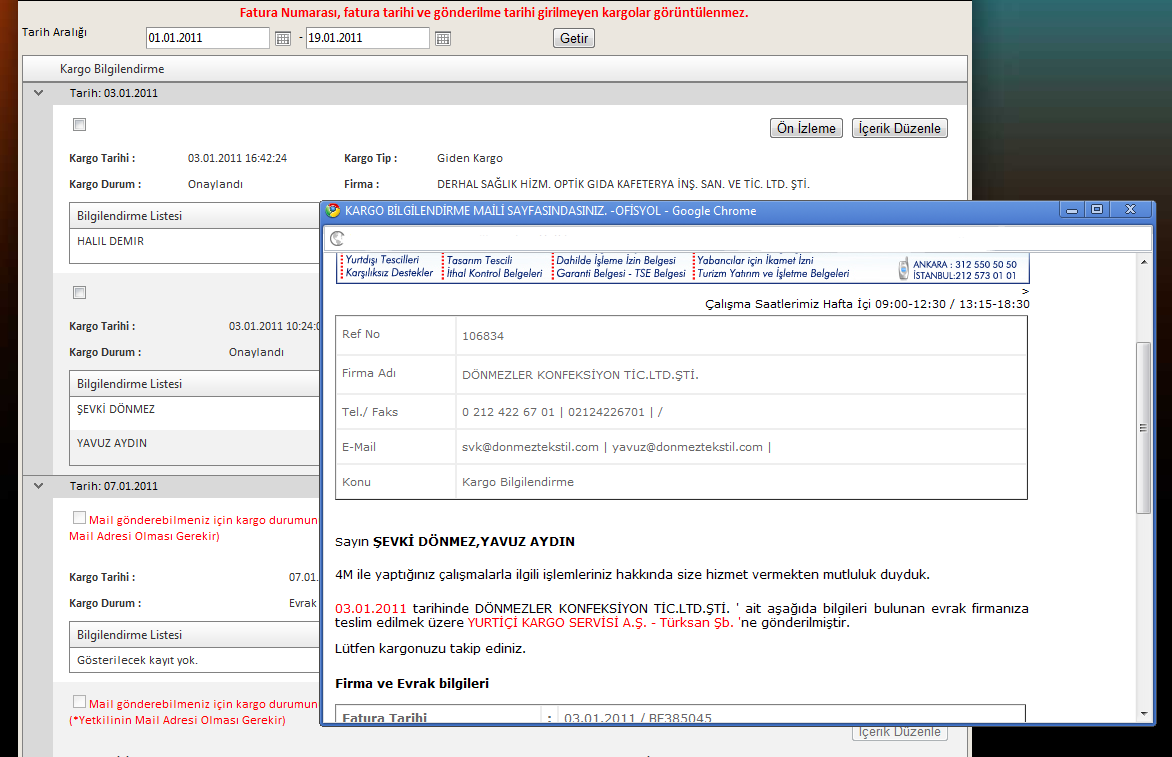Image resolution: width=1172 pixels, height=757 pixels.
Task: Minimize the Kargo Bilgilendirme popup window
Action: (x=1071, y=210)
